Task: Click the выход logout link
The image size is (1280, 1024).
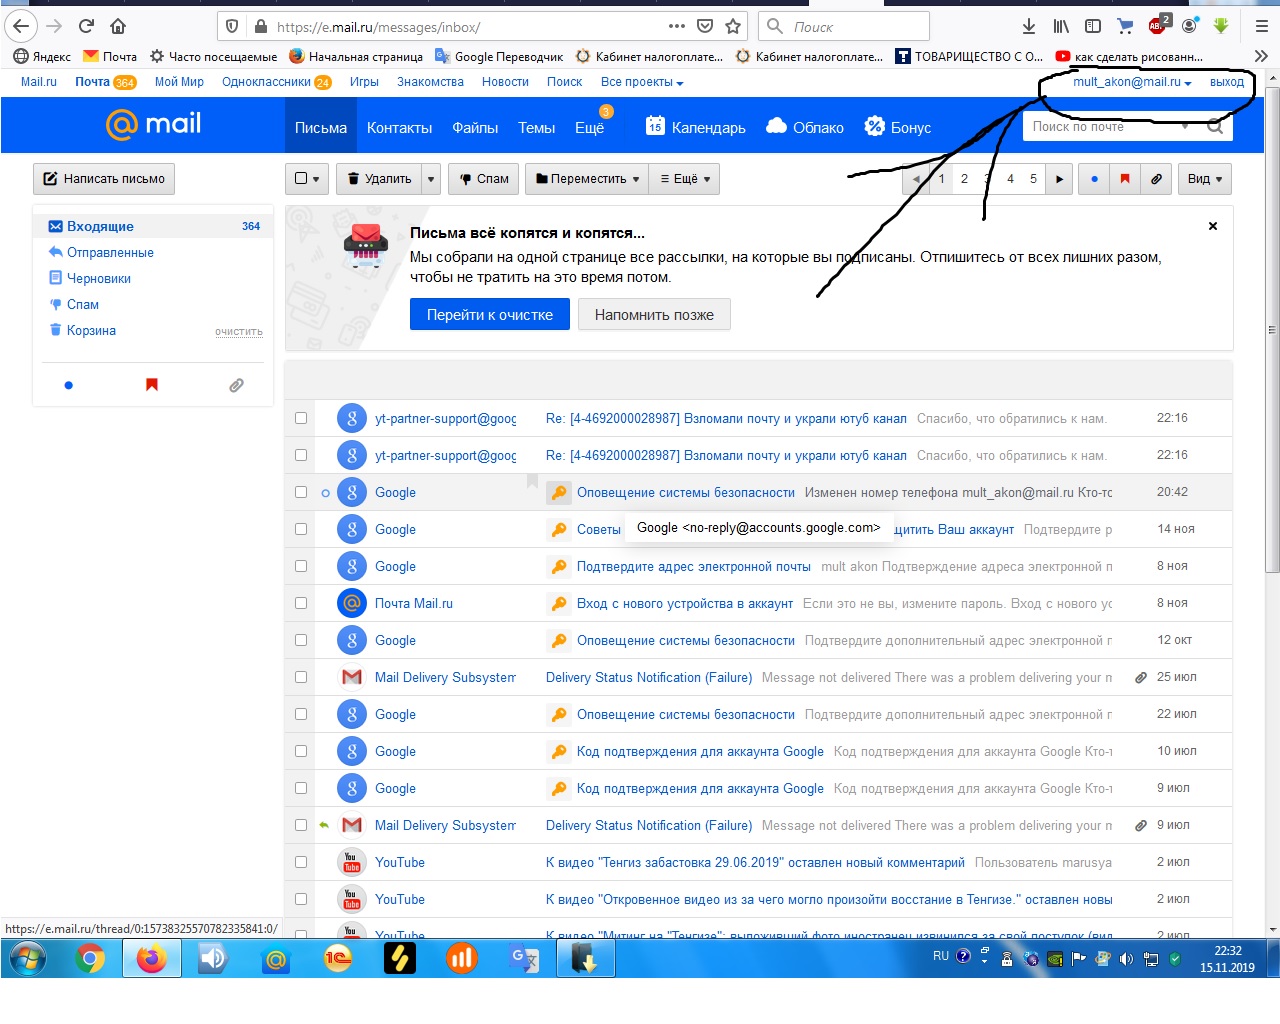Action: [x=1227, y=82]
